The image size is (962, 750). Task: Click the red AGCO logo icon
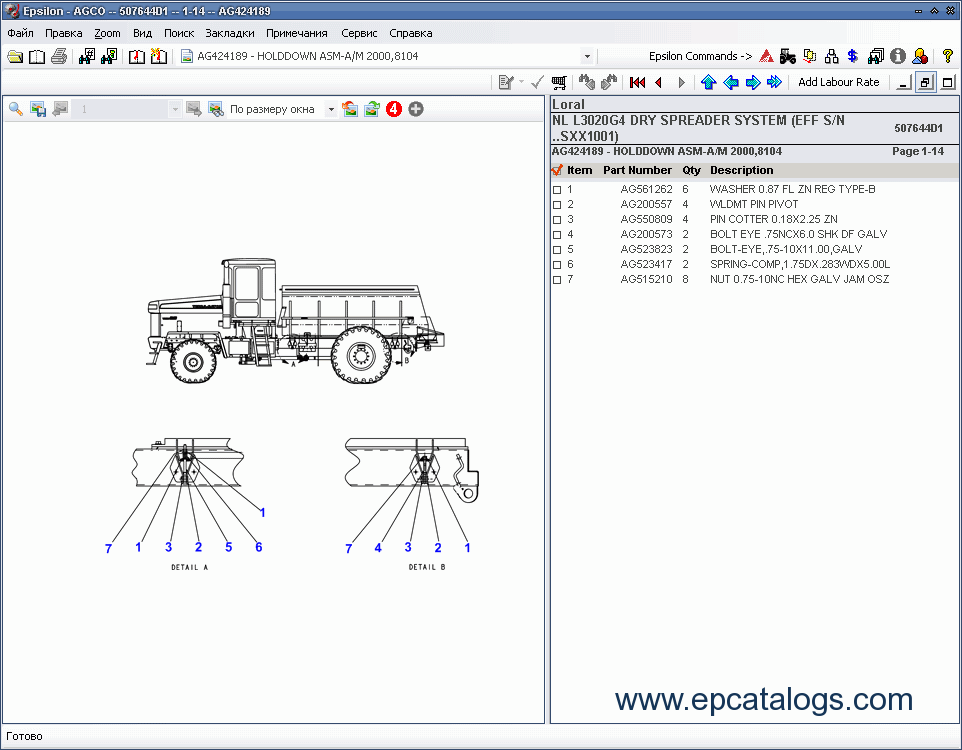766,56
